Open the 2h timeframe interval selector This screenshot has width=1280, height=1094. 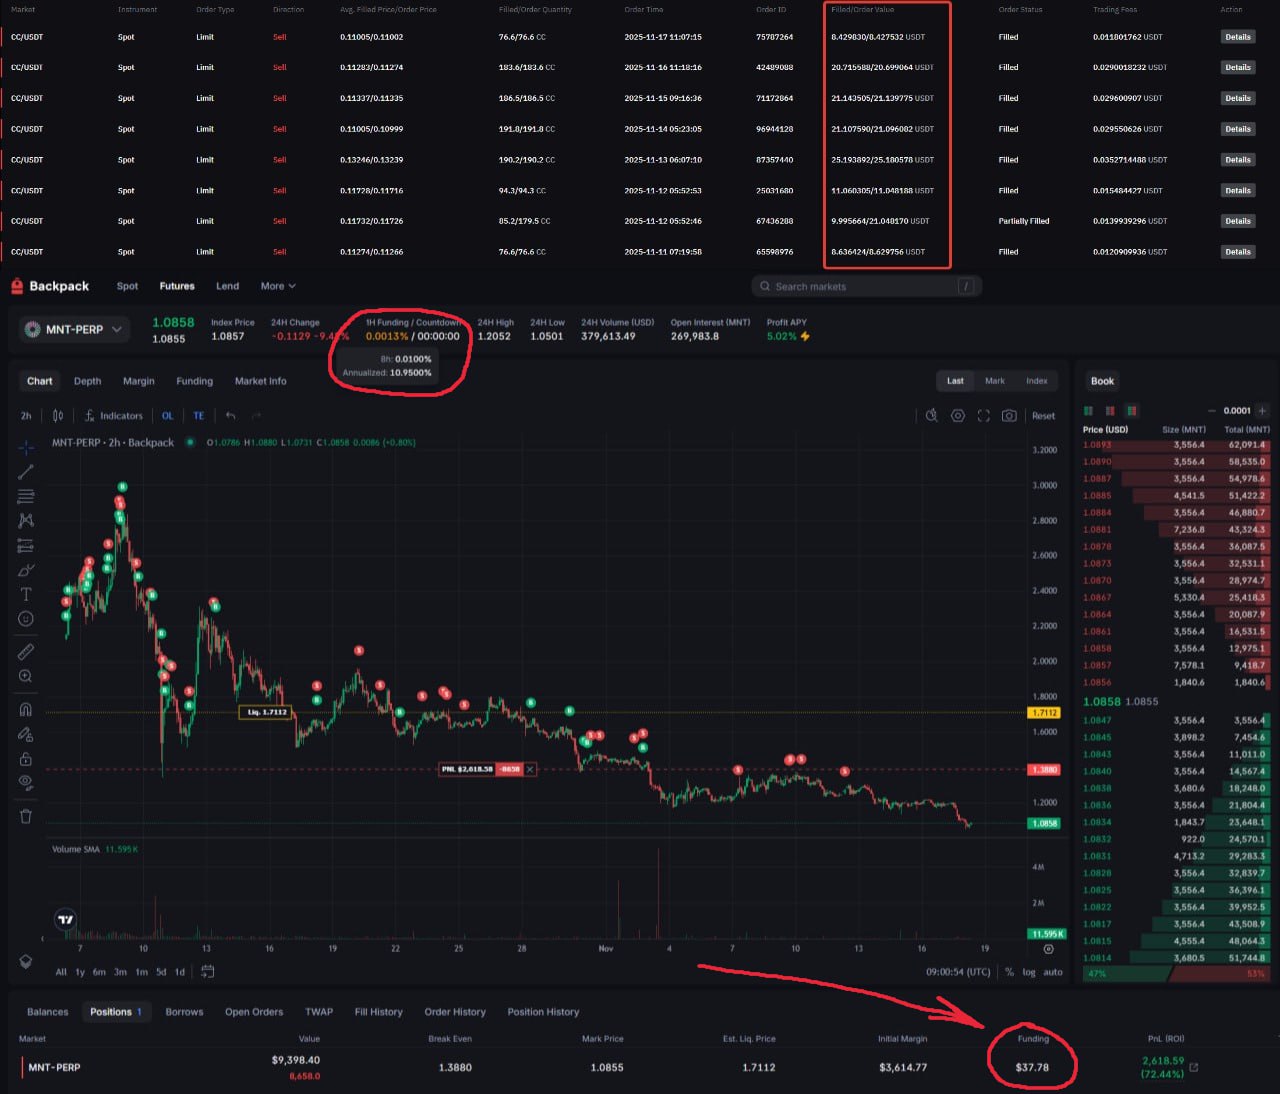click(x=26, y=416)
